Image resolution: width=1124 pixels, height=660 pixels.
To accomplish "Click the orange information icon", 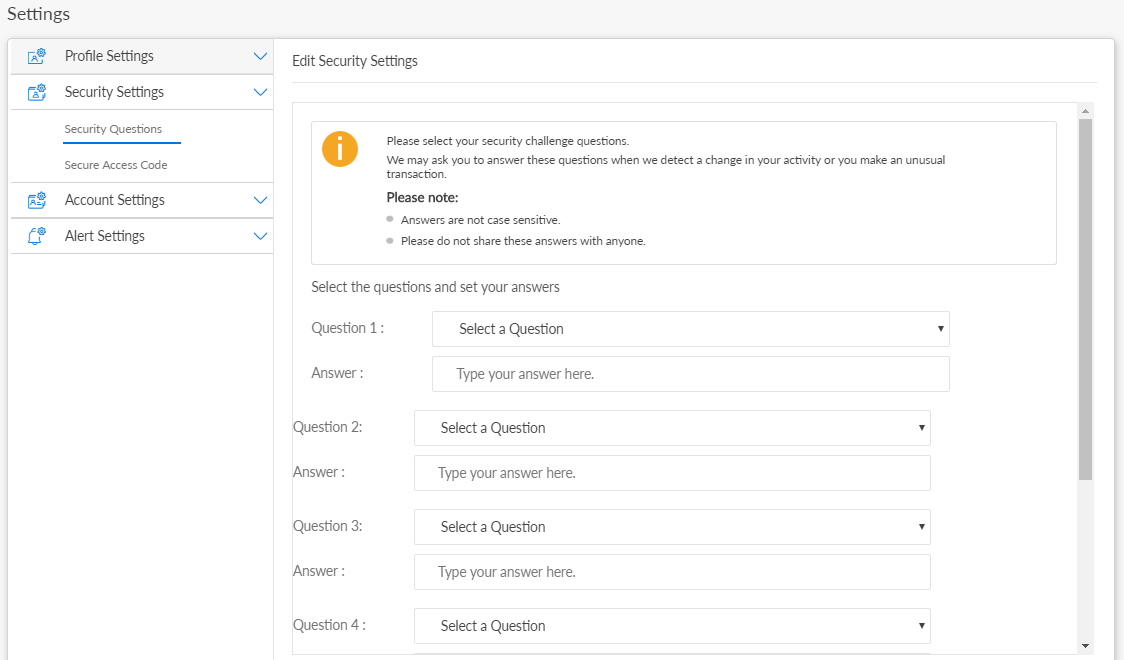I will [x=340, y=149].
